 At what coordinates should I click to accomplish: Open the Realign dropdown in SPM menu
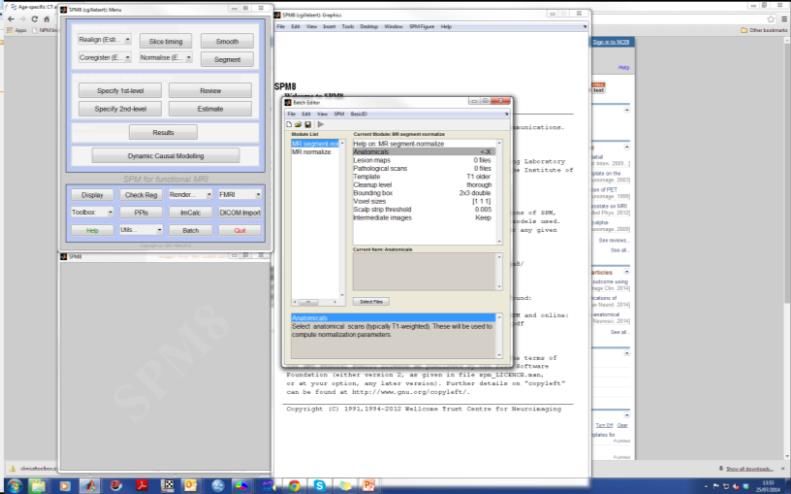tap(104, 39)
